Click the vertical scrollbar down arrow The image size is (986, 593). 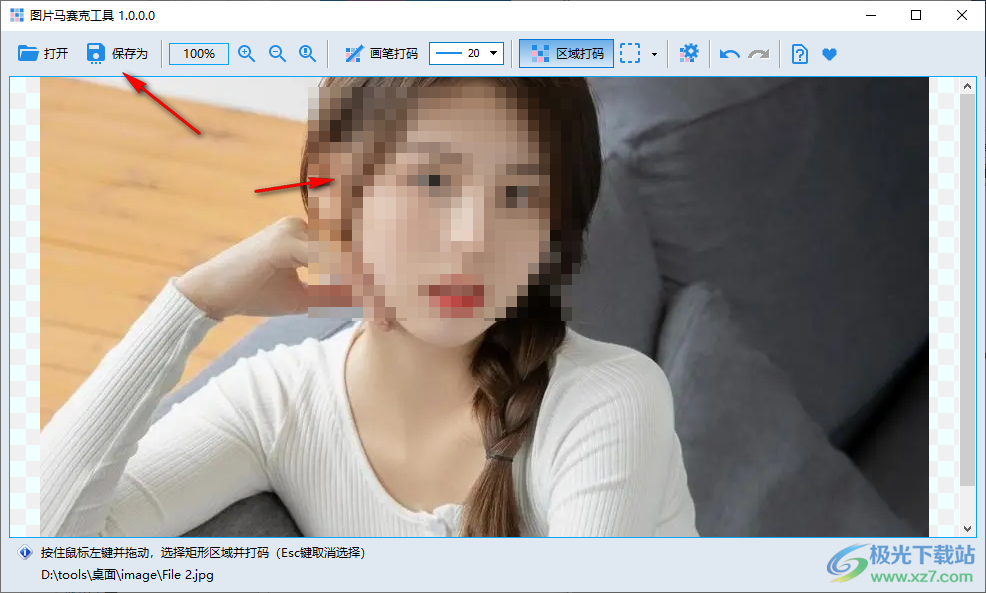coord(967,529)
